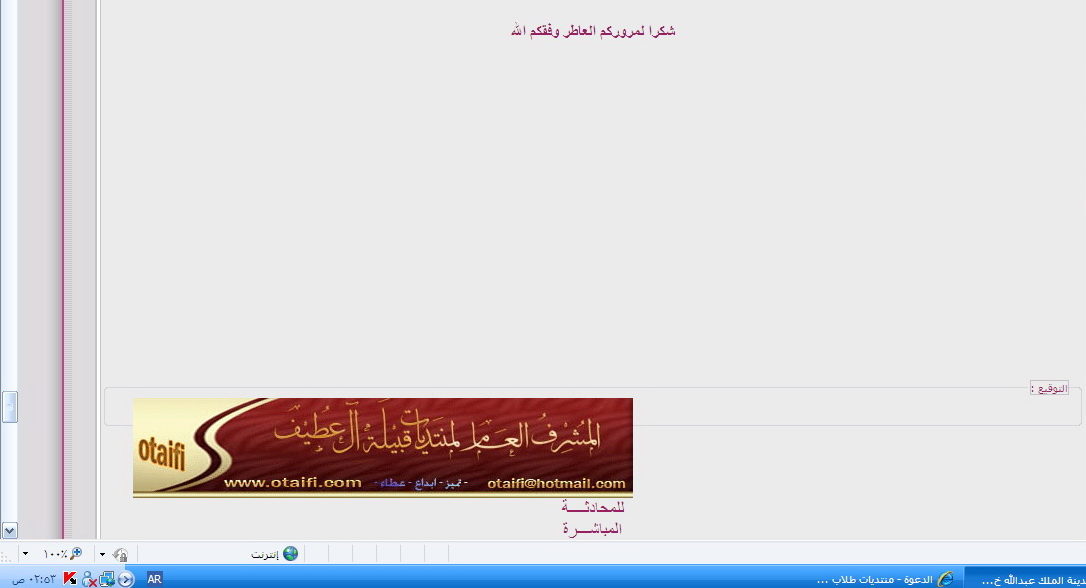The height and width of the screenshot is (588, 1086).
Task: Expand the security options dropdown arrow
Action: pyautogui.click(x=102, y=554)
